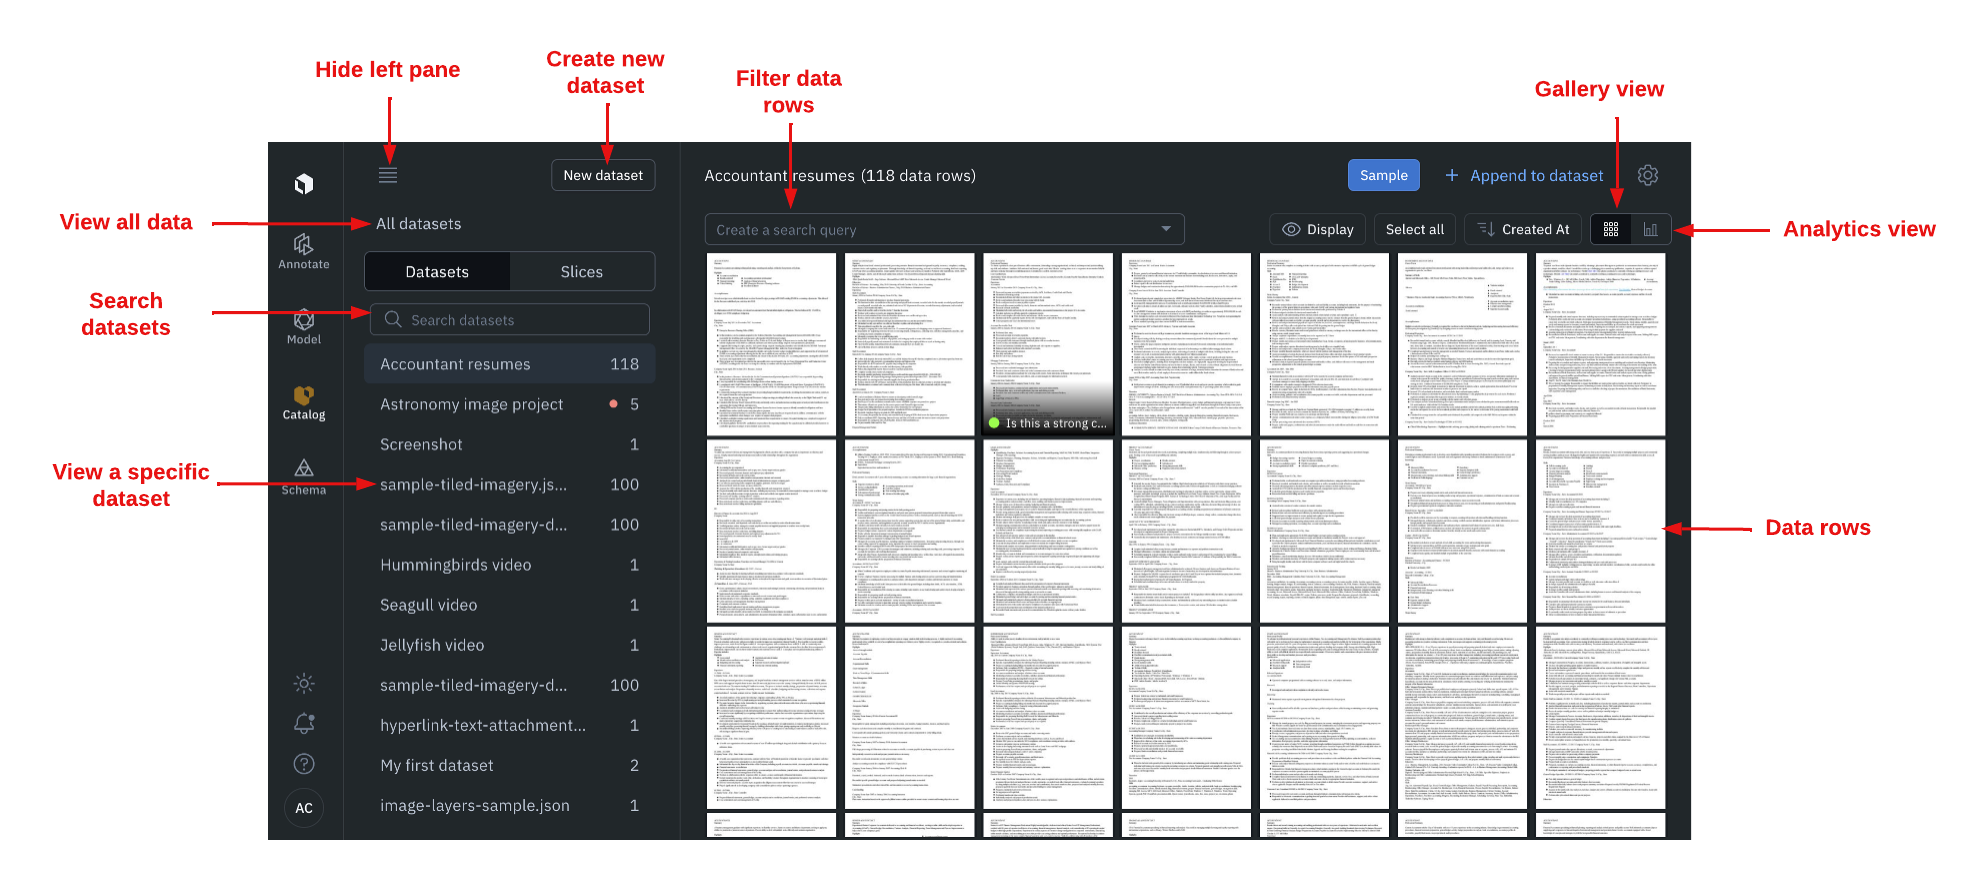Open the Display options button

[1318, 229]
